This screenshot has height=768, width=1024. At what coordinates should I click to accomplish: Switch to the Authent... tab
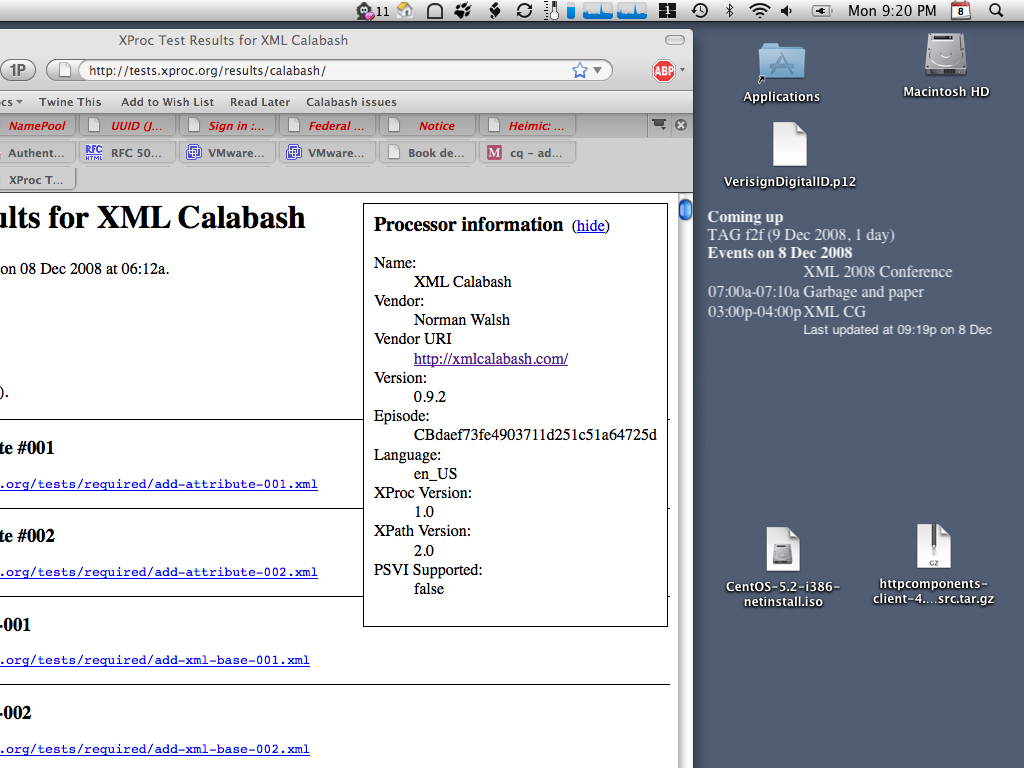(x=37, y=153)
